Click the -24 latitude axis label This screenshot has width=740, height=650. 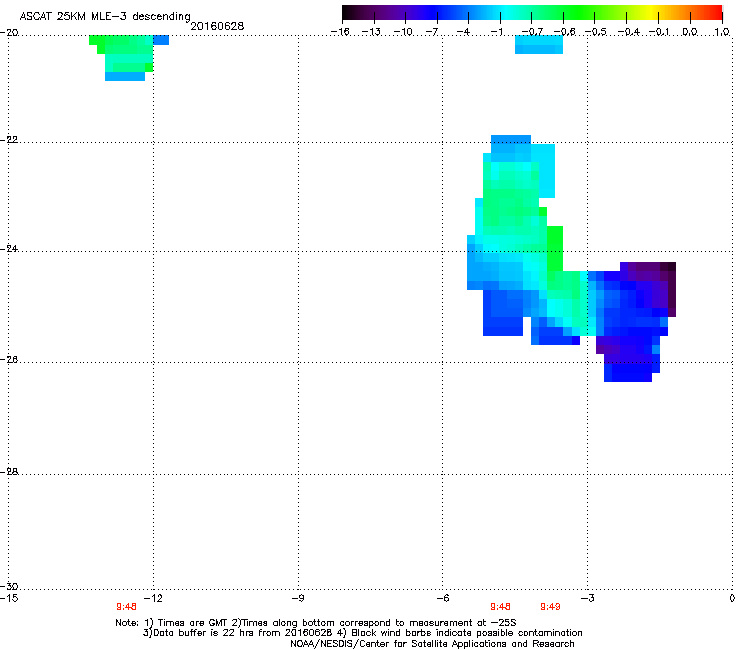pyautogui.click(x=9, y=249)
